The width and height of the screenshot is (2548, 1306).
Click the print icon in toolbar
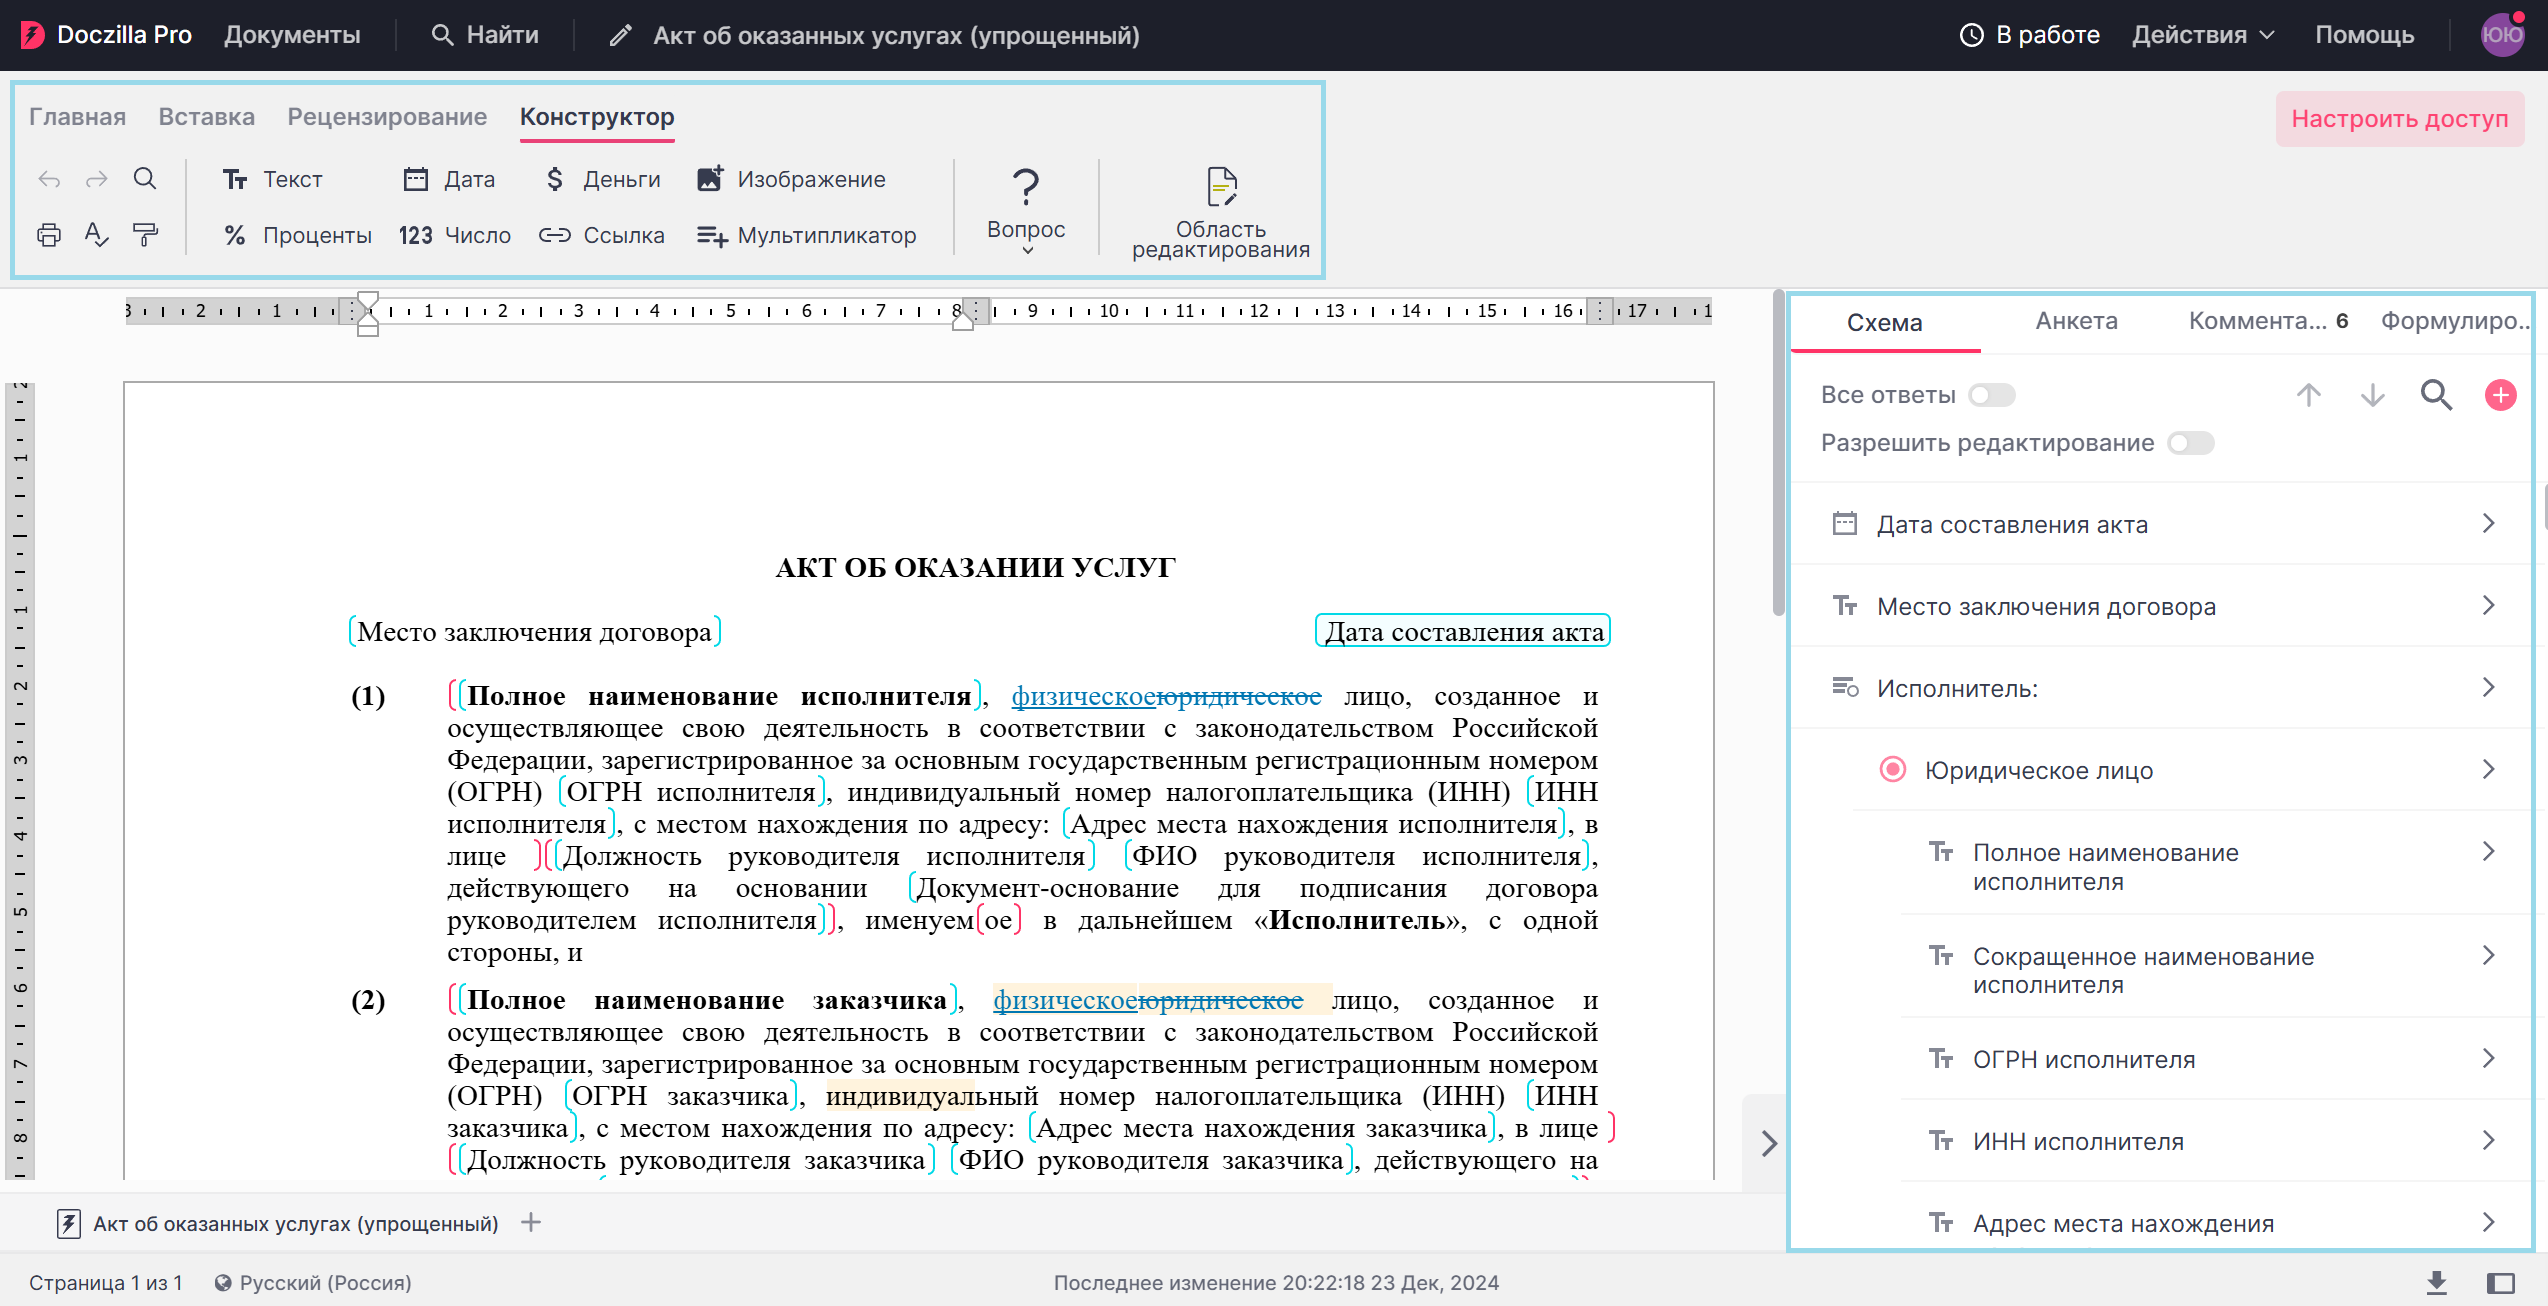point(48,235)
